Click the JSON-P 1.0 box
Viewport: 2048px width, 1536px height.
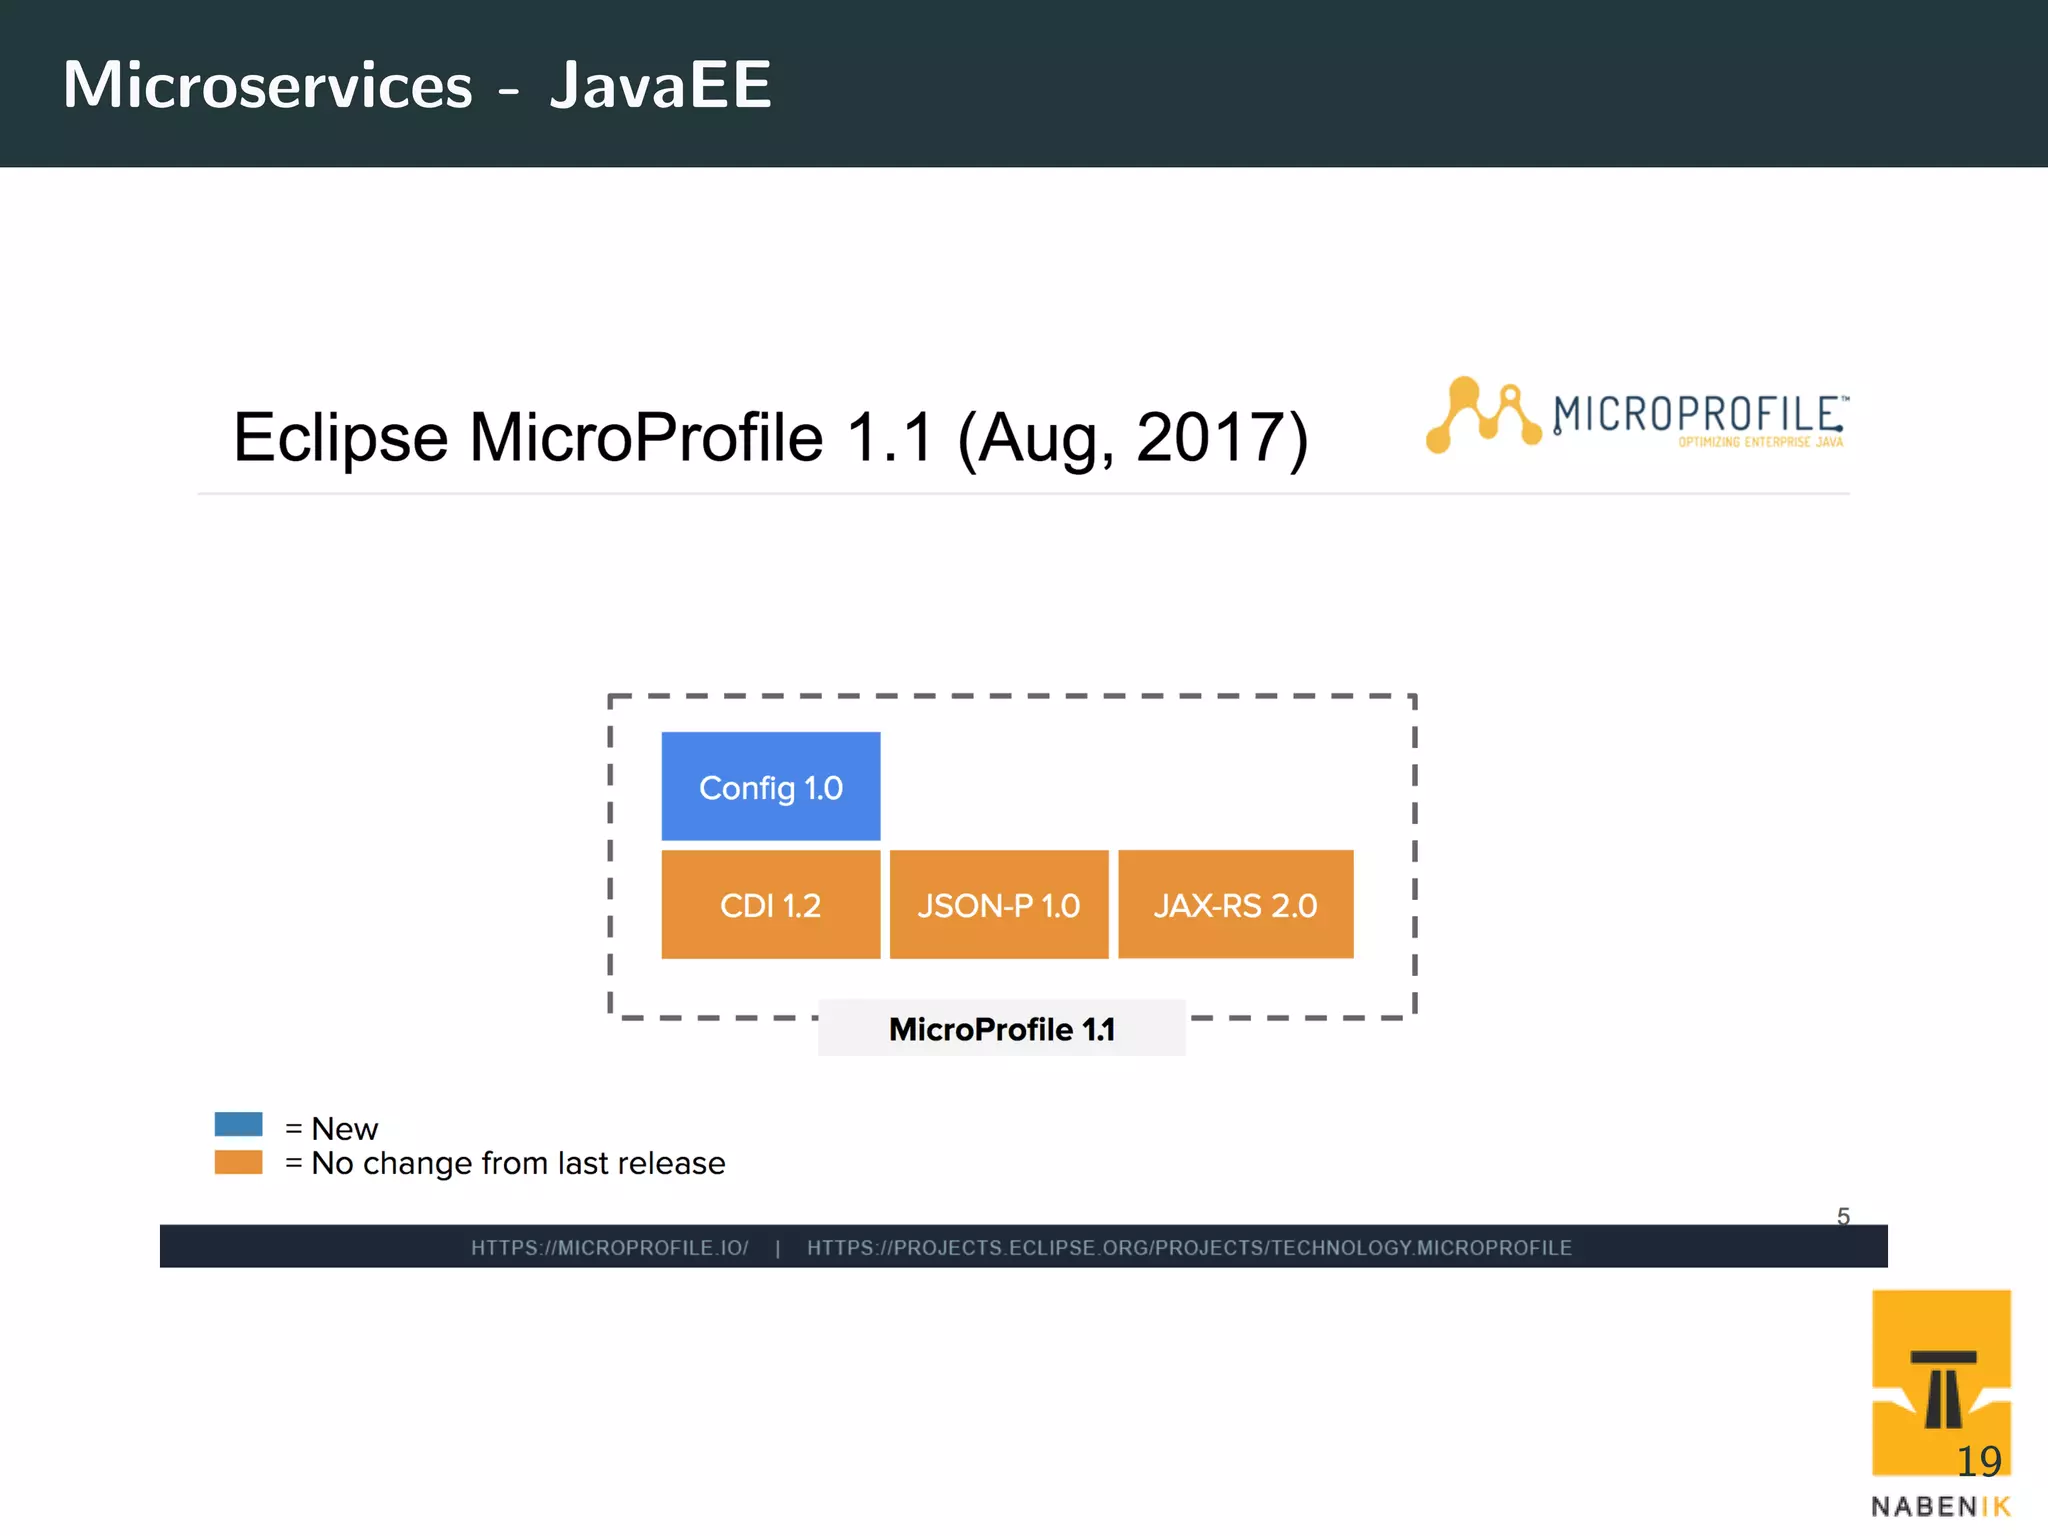[x=998, y=905]
